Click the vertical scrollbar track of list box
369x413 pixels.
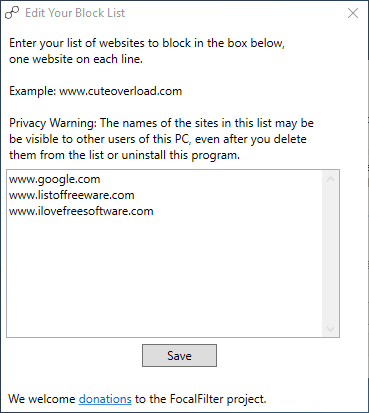click(330, 254)
